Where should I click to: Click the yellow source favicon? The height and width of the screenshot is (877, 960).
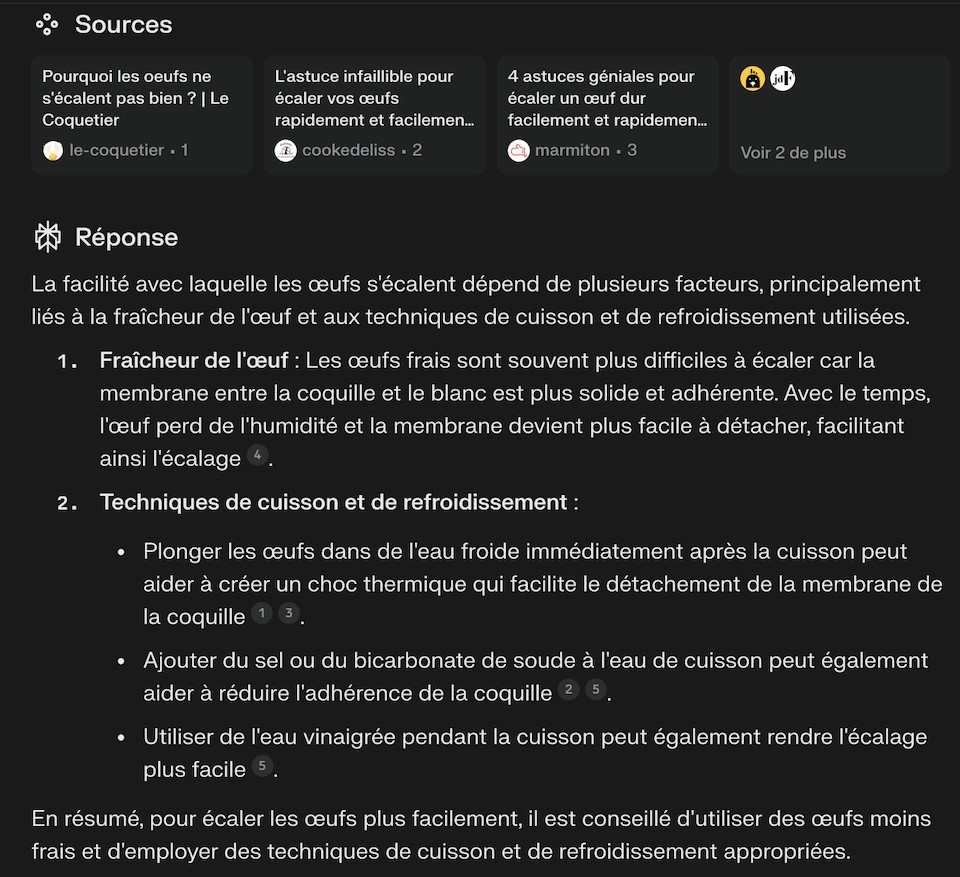[752, 78]
